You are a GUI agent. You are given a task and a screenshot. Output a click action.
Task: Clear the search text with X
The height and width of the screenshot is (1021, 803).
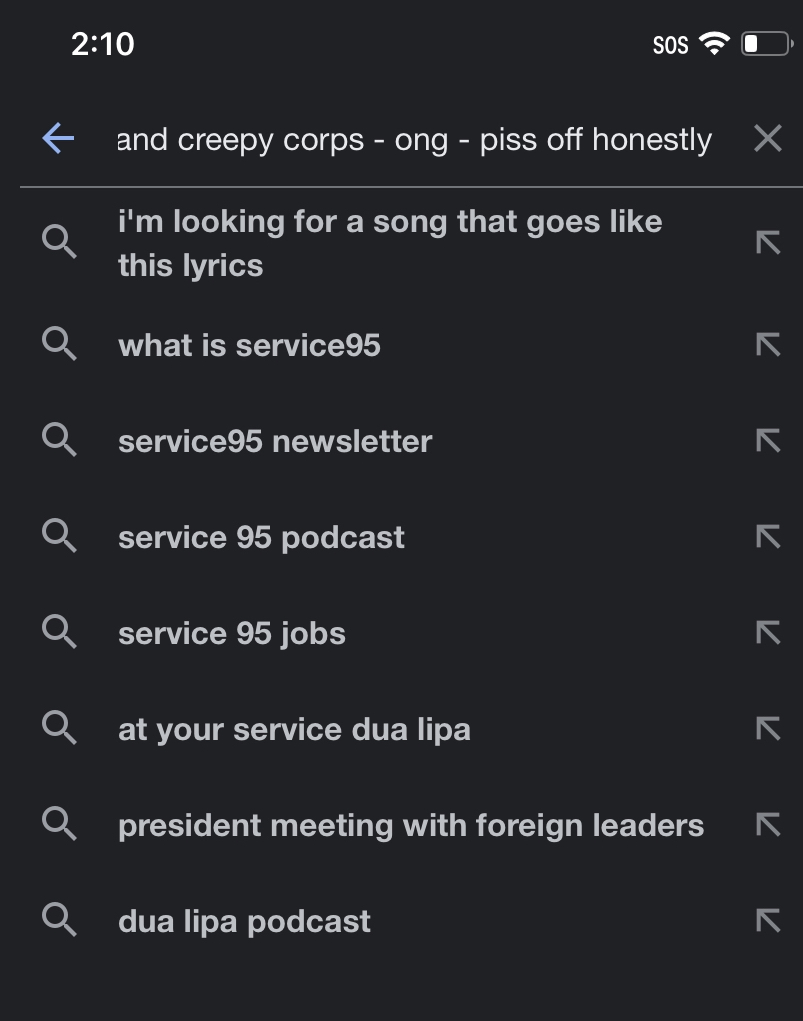pyautogui.click(x=767, y=139)
